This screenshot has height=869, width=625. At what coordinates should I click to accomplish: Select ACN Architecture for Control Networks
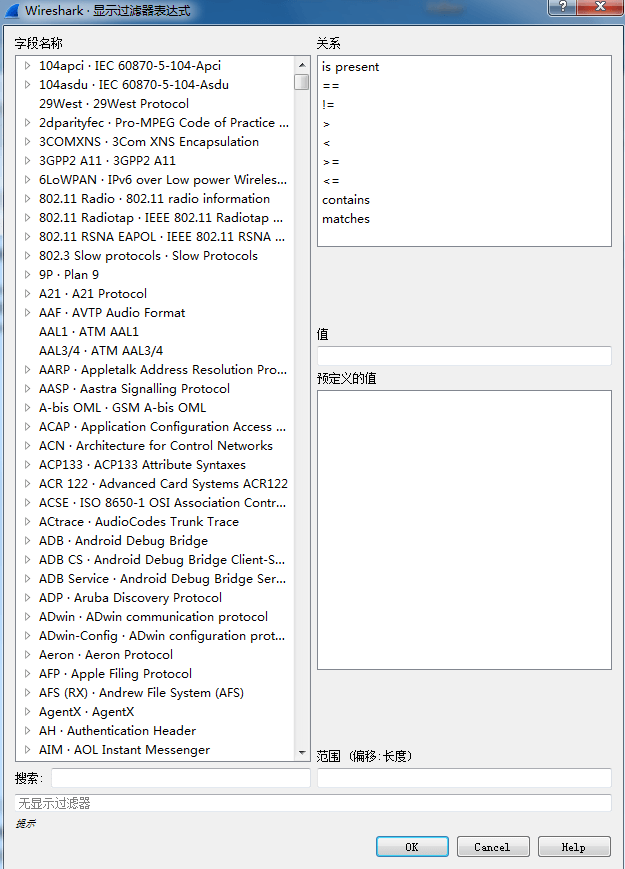pyautogui.click(x=156, y=446)
